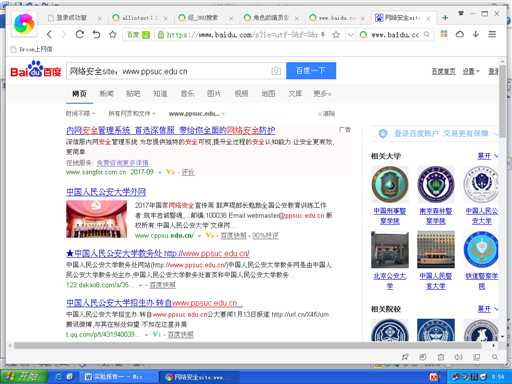Click the camera image-search icon in search box
512x384 pixels.
(276, 71)
